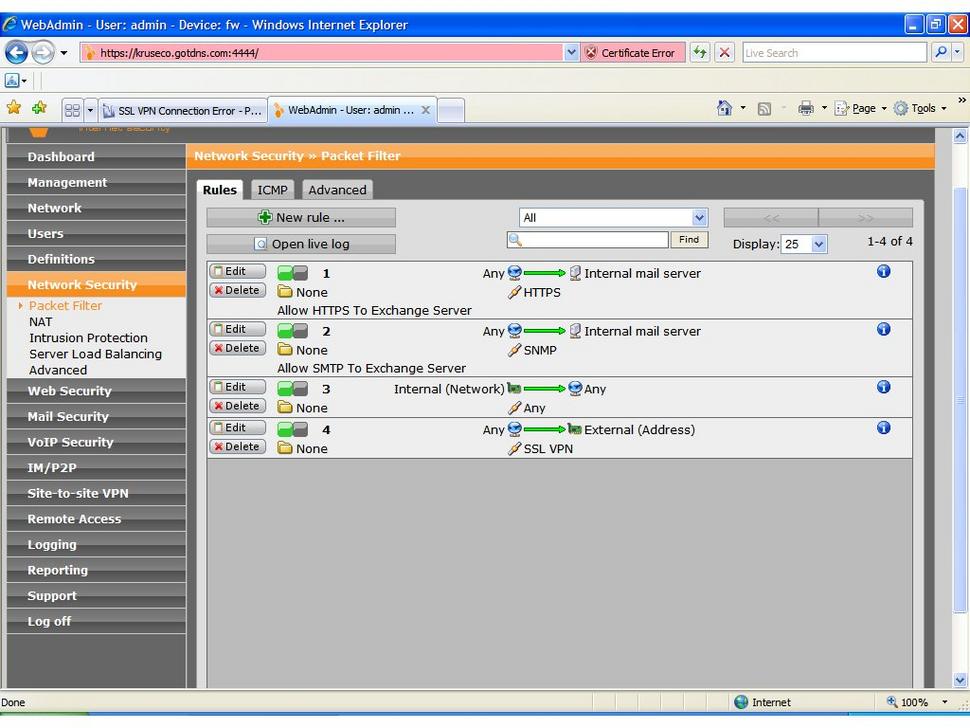The image size is (970, 728).
Task: Click the Stop loading icon
Action: 725,52
